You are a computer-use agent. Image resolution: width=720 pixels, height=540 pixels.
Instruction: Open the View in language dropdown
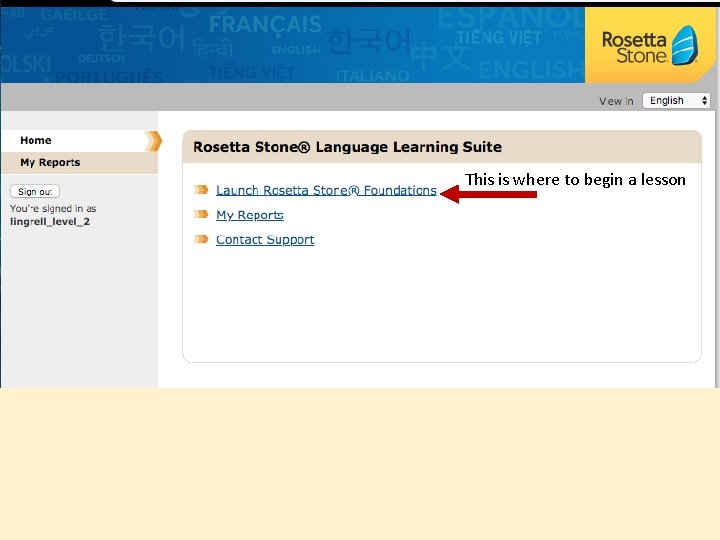pyautogui.click(x=676, y=101)
